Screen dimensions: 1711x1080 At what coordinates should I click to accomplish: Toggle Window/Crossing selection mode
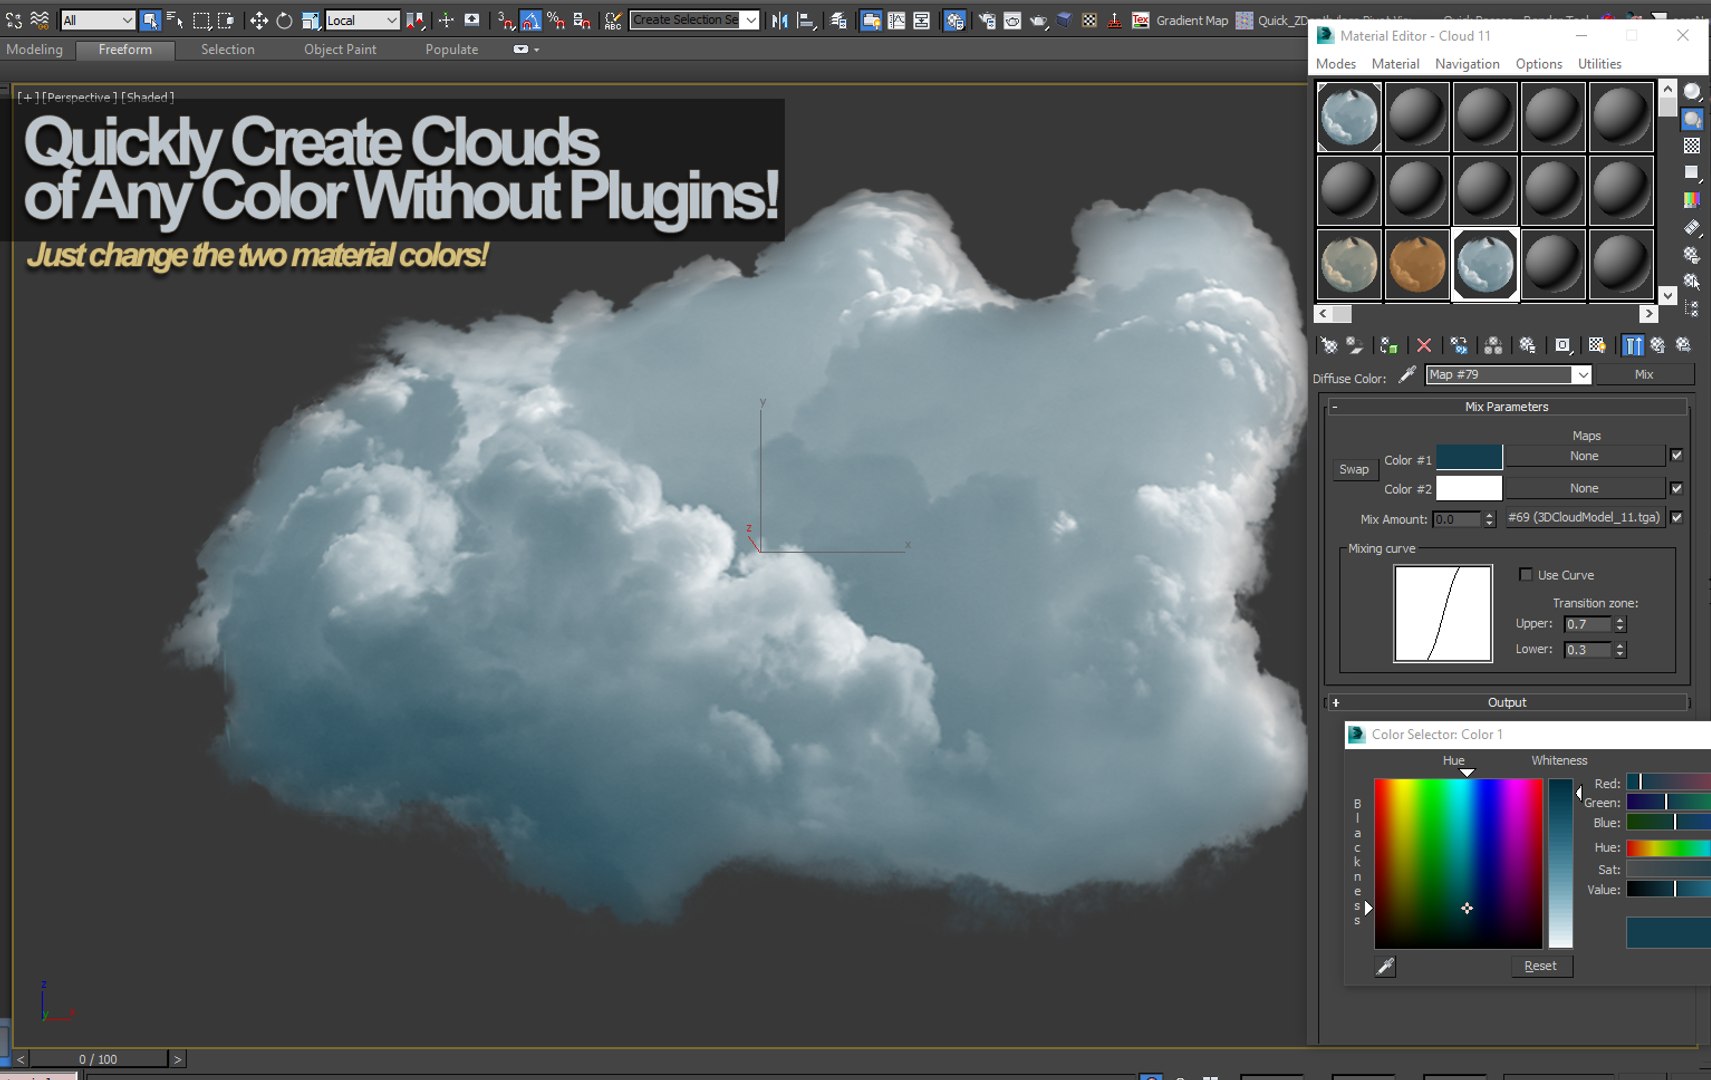click(x=226, y=20)
